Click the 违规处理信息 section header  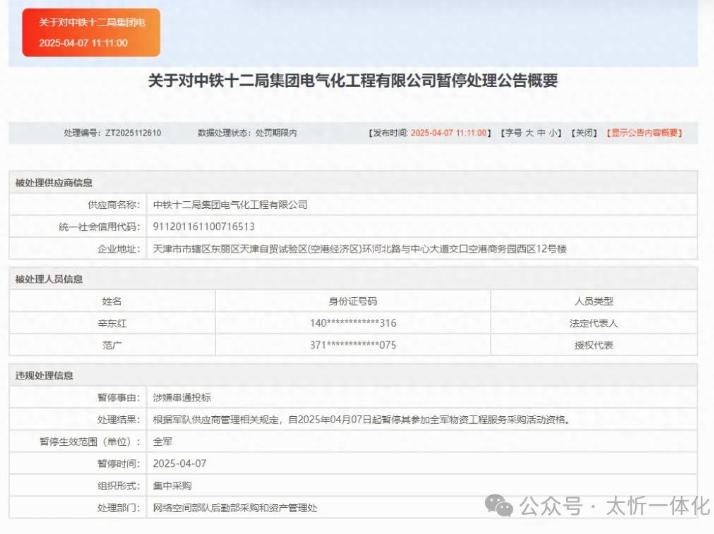point(44,375)
